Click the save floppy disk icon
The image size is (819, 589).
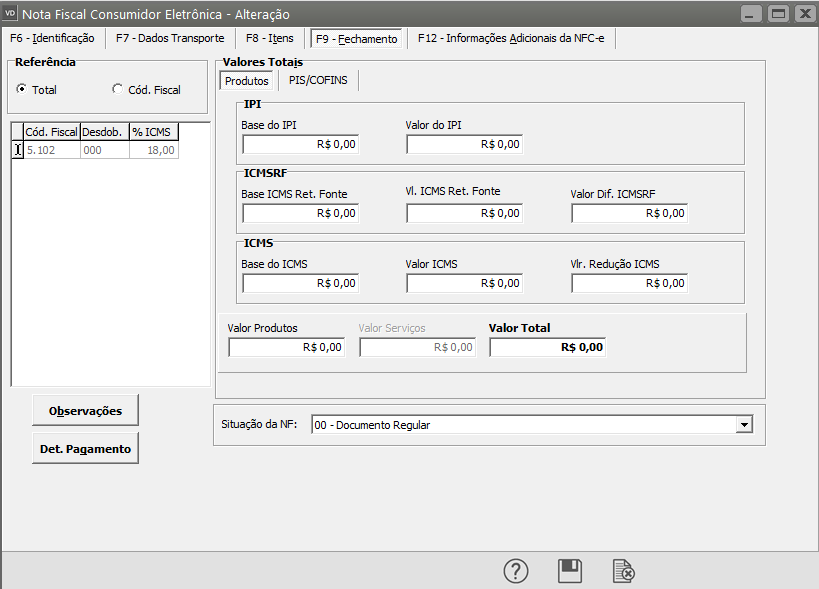(570, 571)
